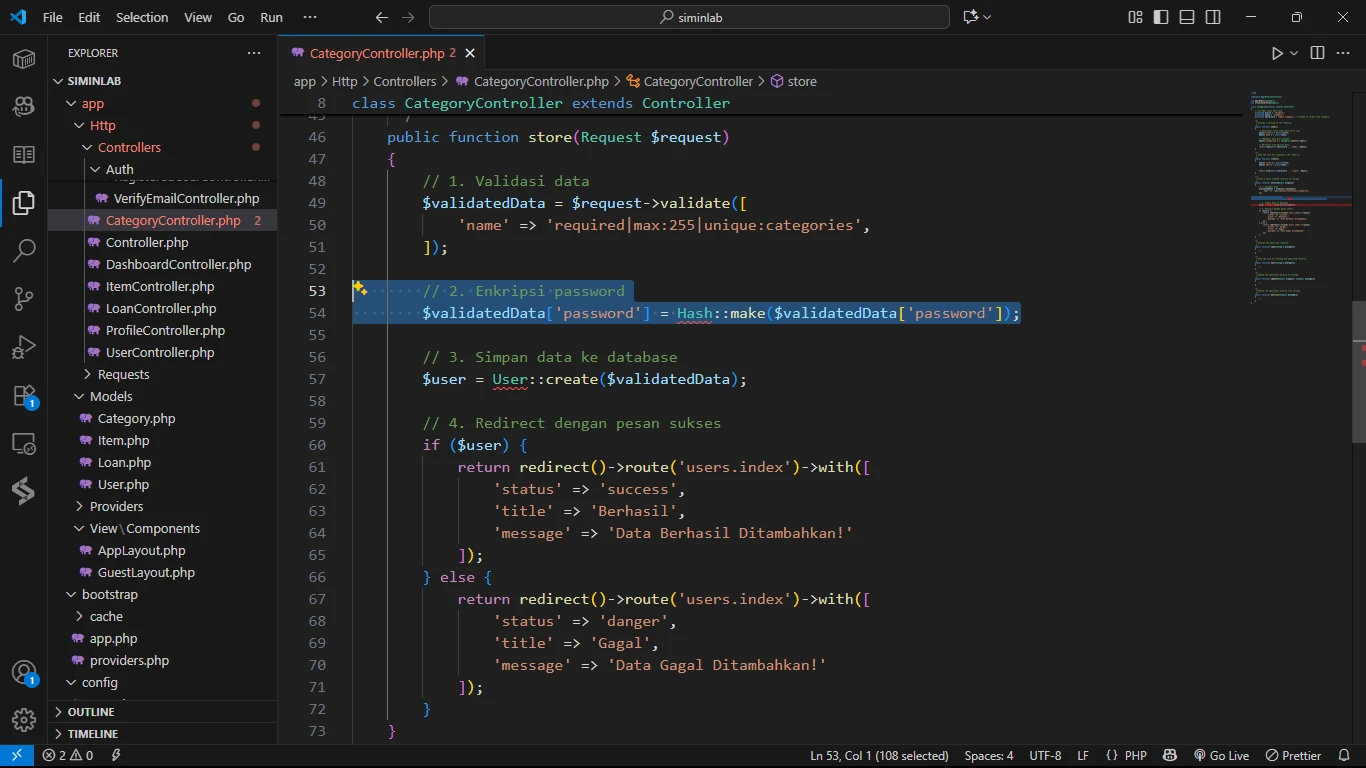
Task: Click the Run Code play button
Action: tap(1277, 53)
